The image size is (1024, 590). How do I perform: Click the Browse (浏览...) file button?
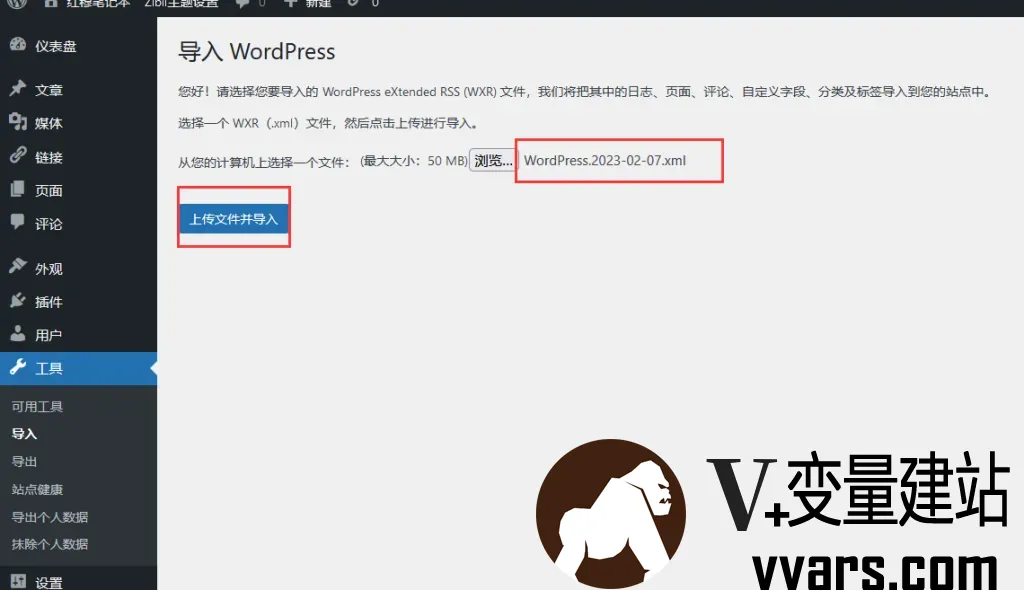tap(493, 161)
